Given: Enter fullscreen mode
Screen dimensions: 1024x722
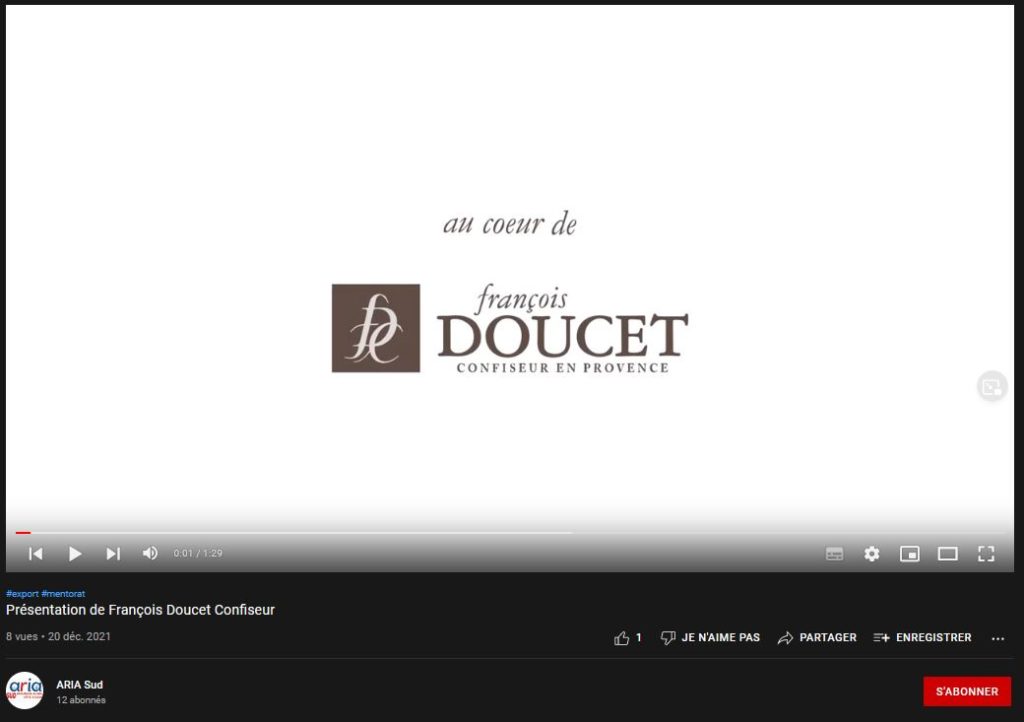Looking at the screenshot, I should [x=986, y=554].
